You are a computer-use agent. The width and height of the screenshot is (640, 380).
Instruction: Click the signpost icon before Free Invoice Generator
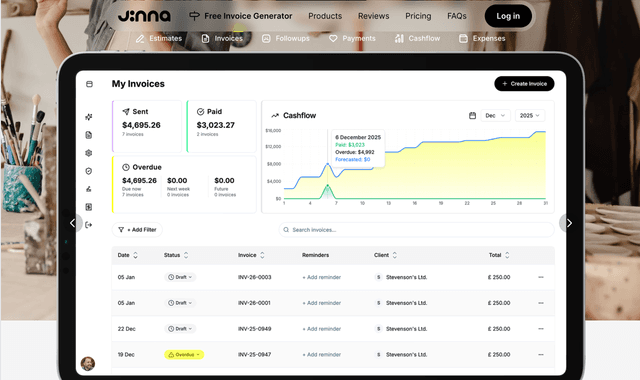pyautogui.click(x=194, y=16)
